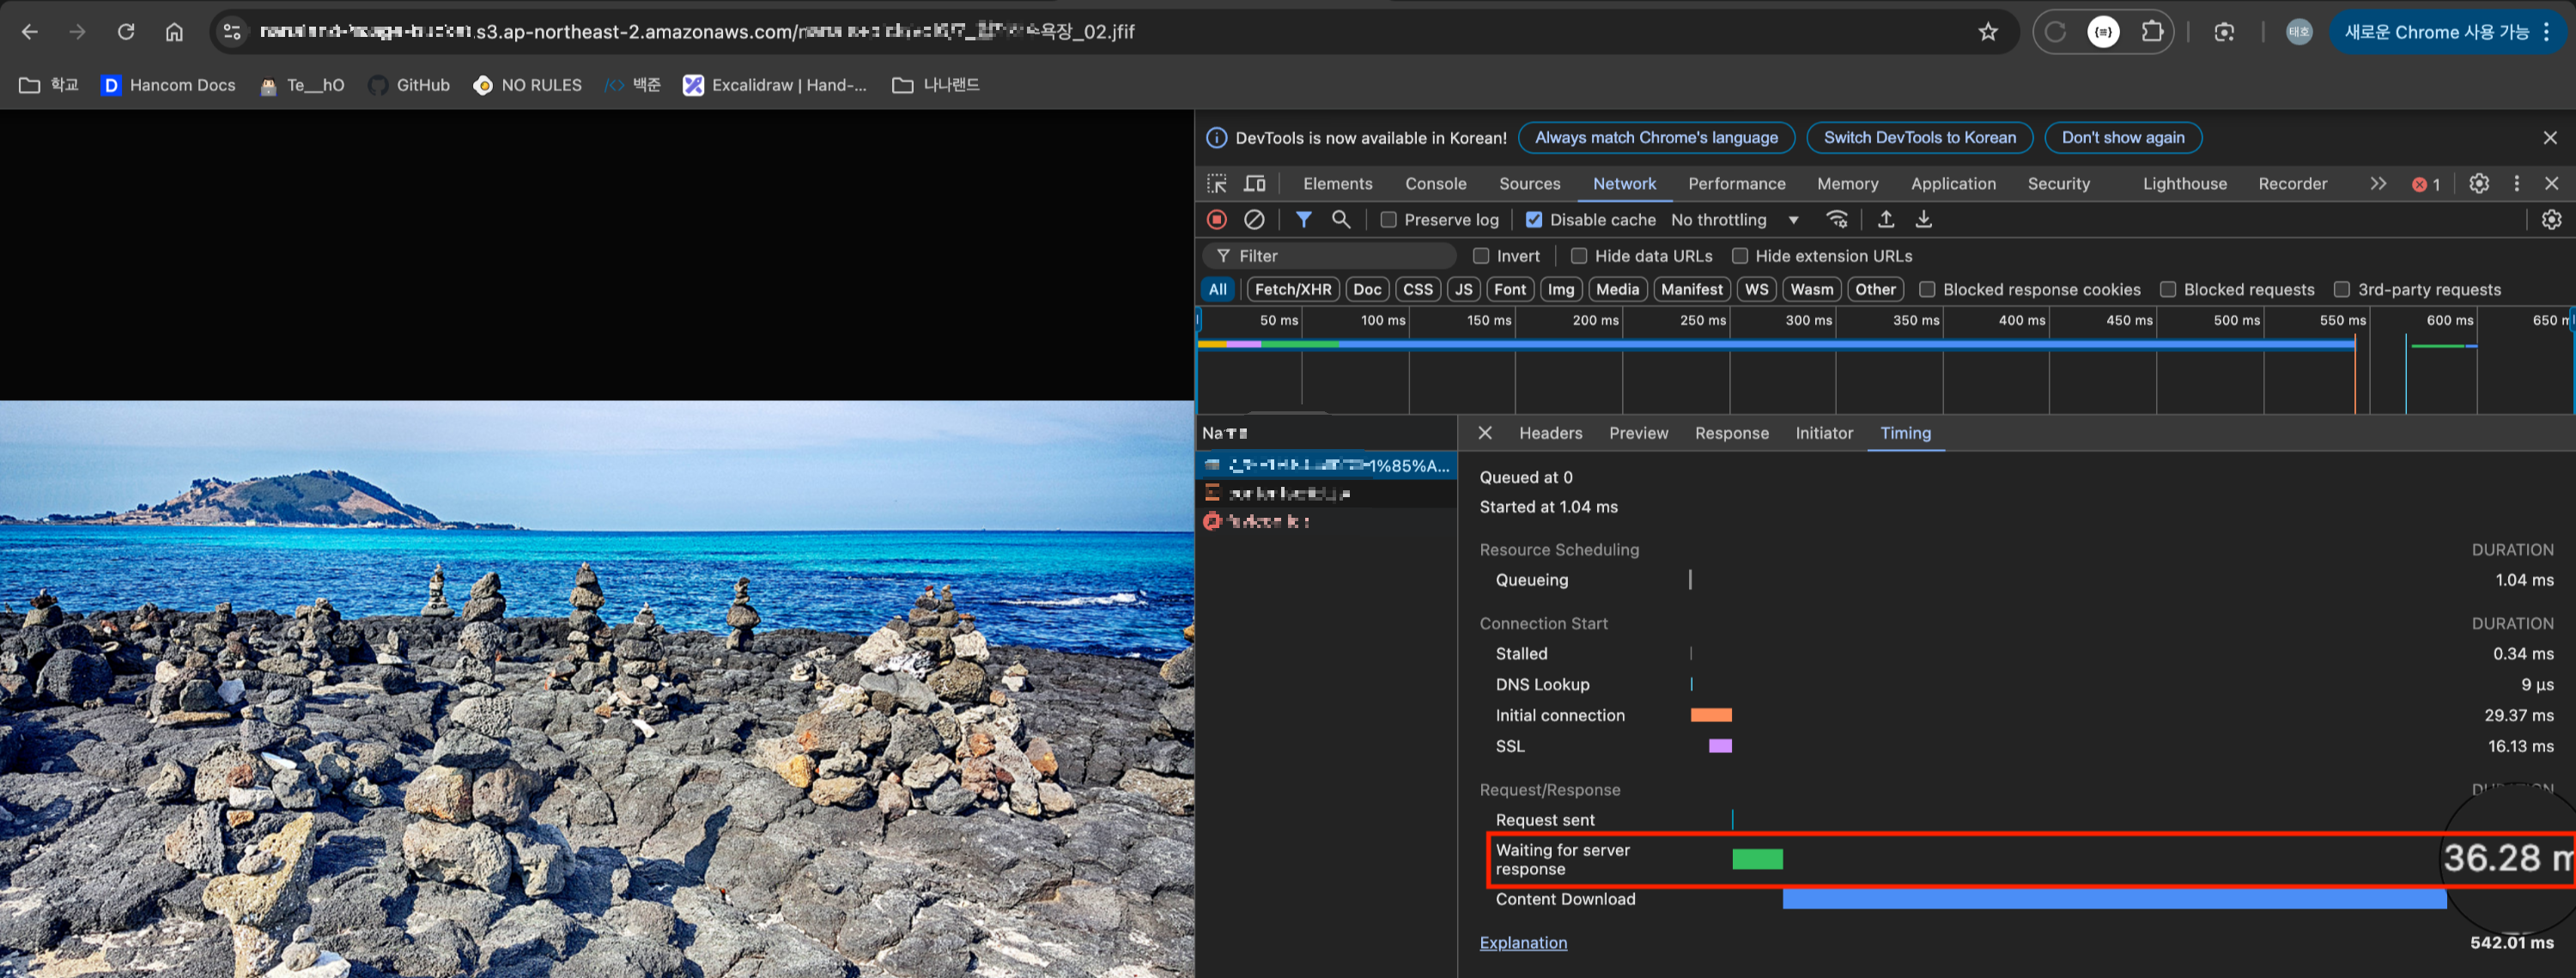The height and width of the screenshot is (978, 2576).
Task: Switch to the Performance panel tab
Action: pos(1736,183)
